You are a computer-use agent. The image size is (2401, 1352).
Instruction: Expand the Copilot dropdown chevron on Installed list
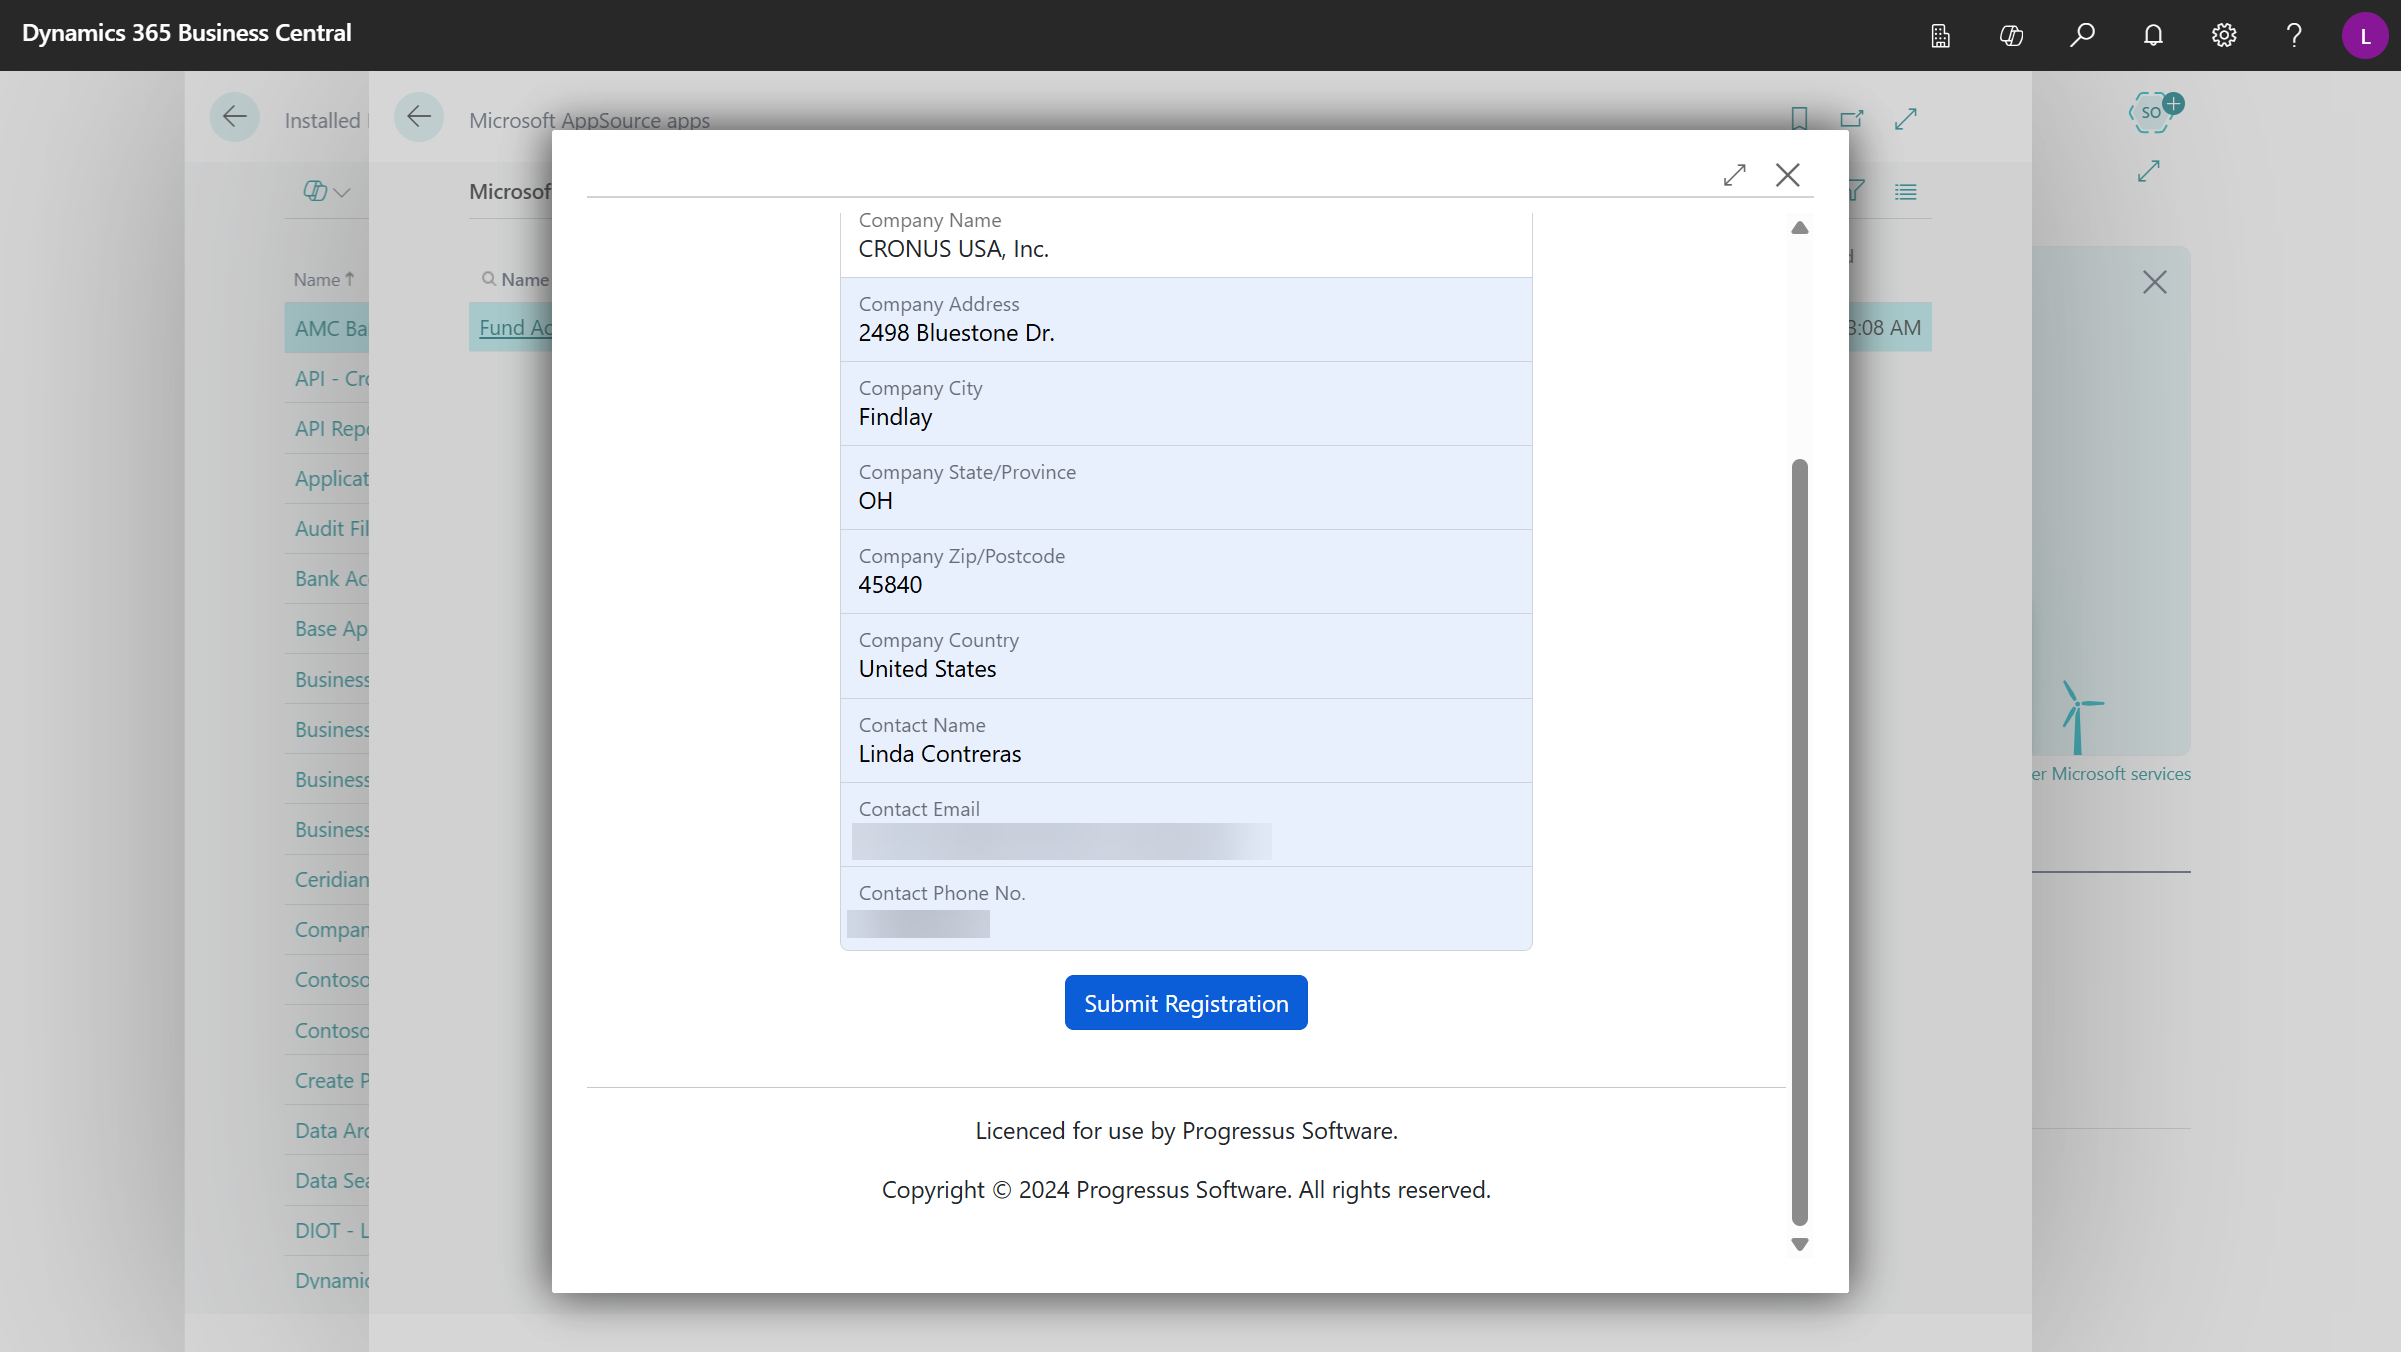click(341, 192)
